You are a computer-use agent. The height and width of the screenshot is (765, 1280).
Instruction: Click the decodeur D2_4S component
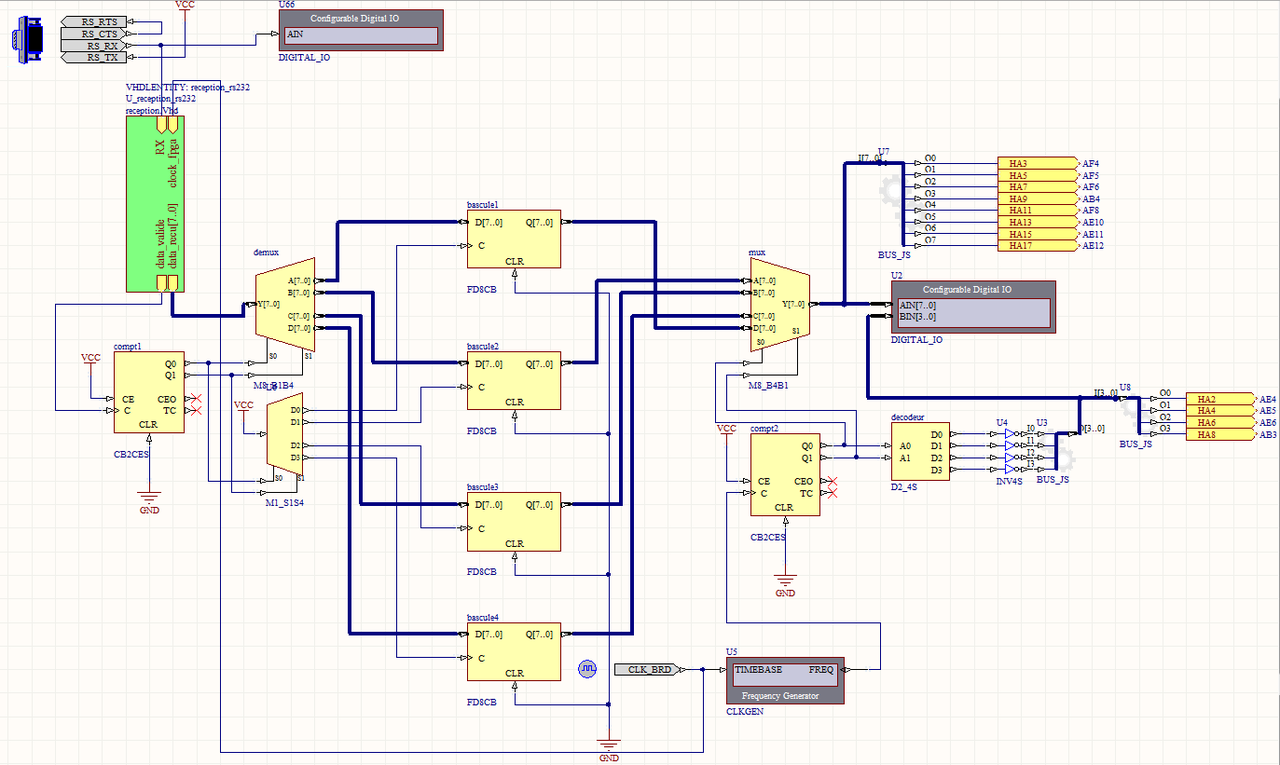point(919,452)
